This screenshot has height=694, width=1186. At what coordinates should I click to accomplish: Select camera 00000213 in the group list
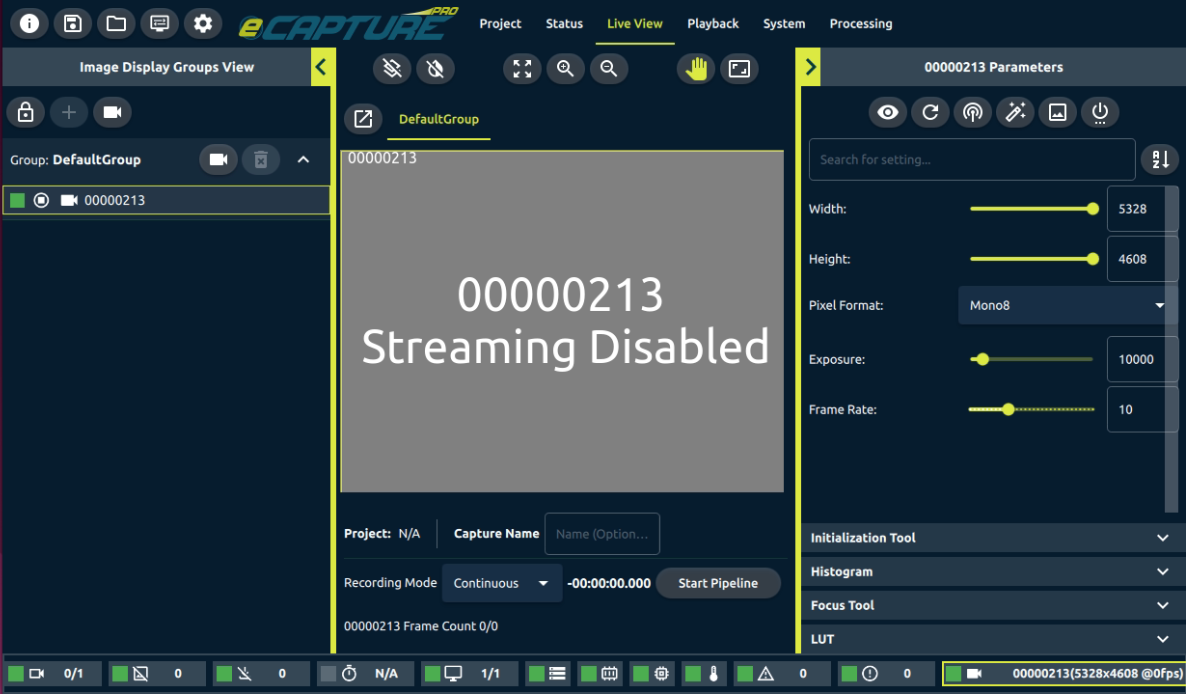point(166,200)
